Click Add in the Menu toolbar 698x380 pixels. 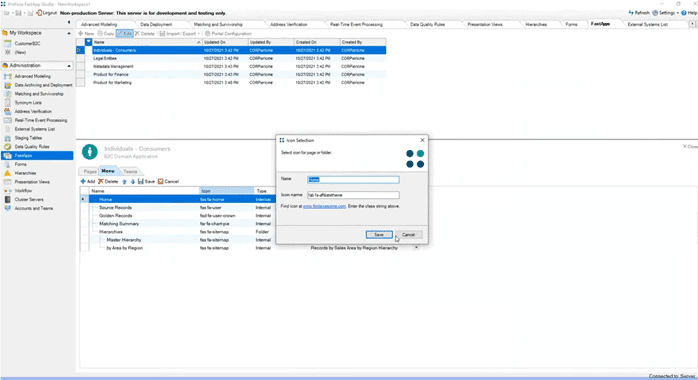coord(88,182)
